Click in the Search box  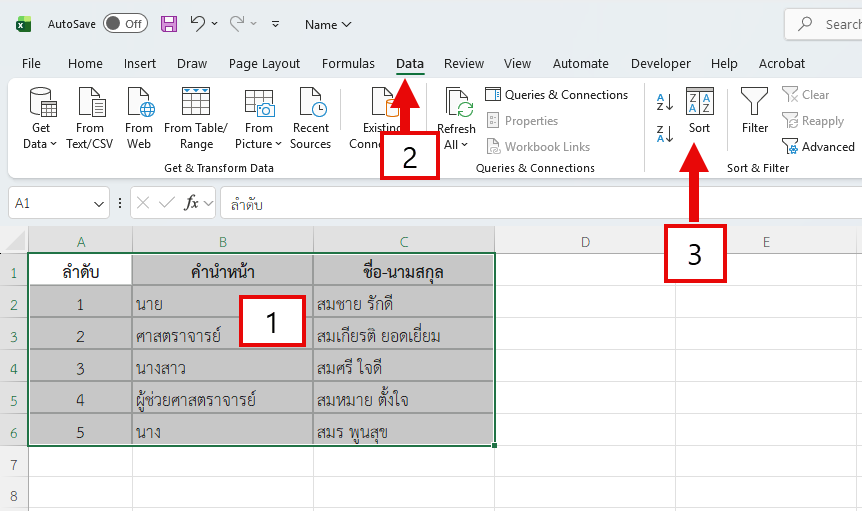pos(825,24)
